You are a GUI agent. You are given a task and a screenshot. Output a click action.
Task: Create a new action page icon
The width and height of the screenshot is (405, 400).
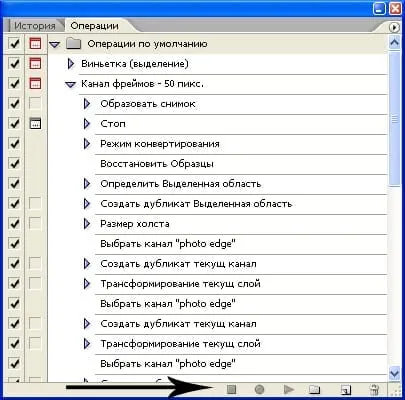coord(346,389)
